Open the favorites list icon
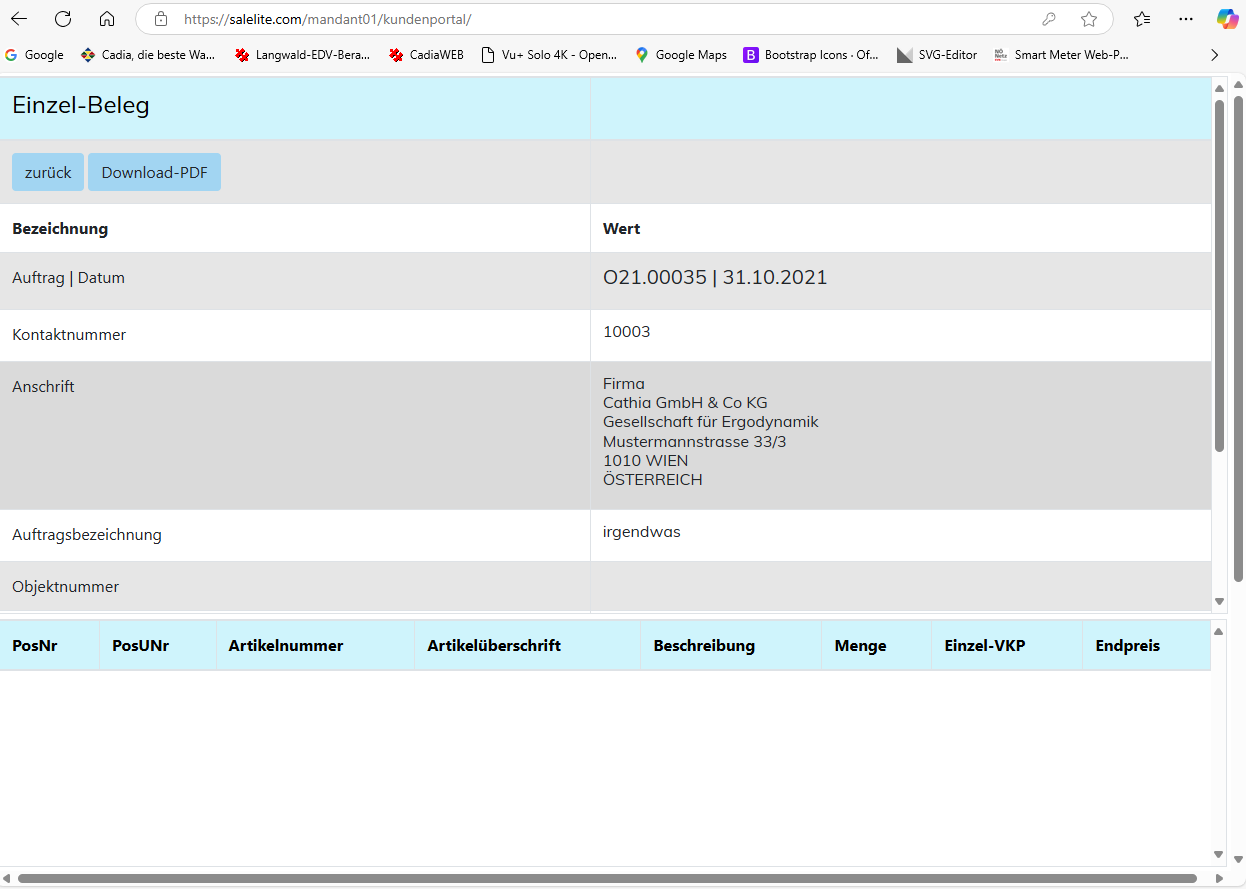This screenshot has height=889, width=1246. (x=1142, y=19)
